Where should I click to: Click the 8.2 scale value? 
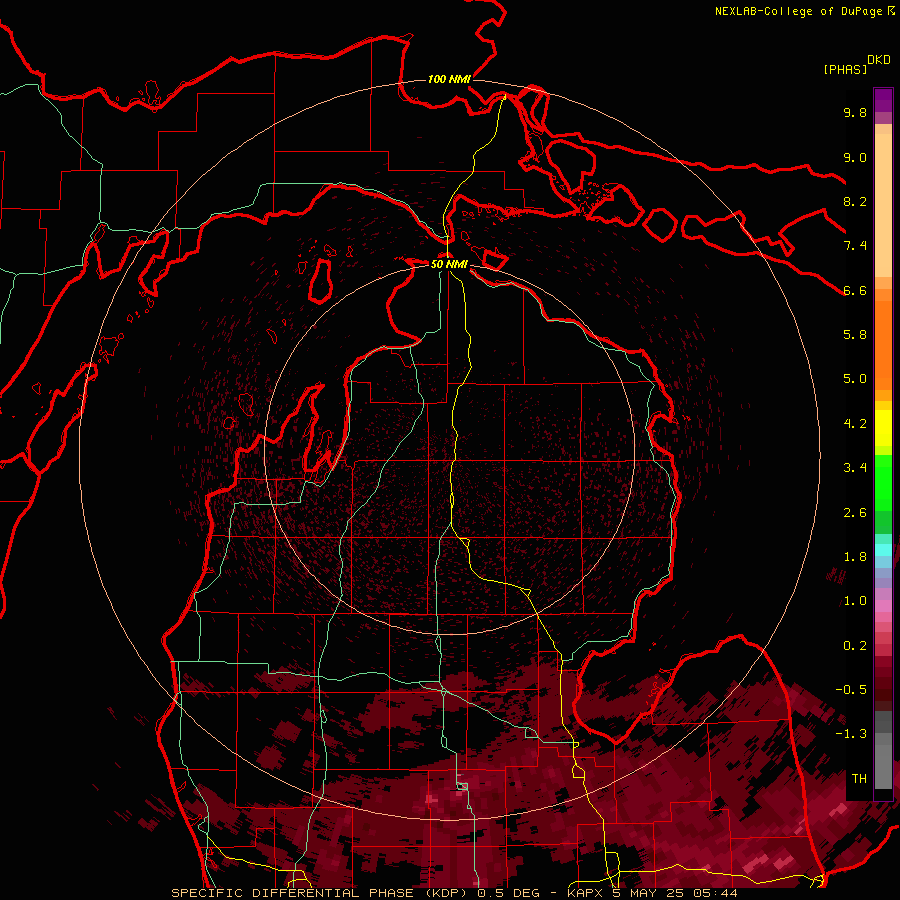(x=855, y=201)
